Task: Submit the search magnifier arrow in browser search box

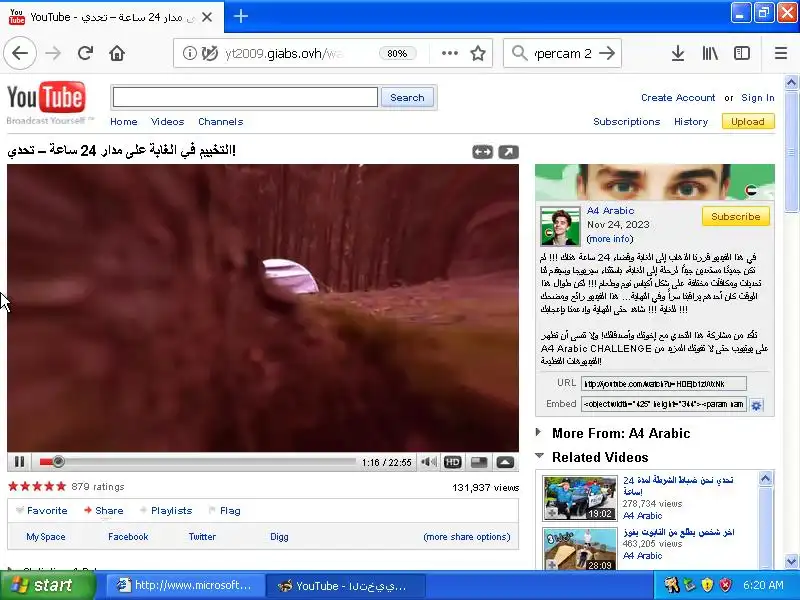Action: tap(607, 53)
